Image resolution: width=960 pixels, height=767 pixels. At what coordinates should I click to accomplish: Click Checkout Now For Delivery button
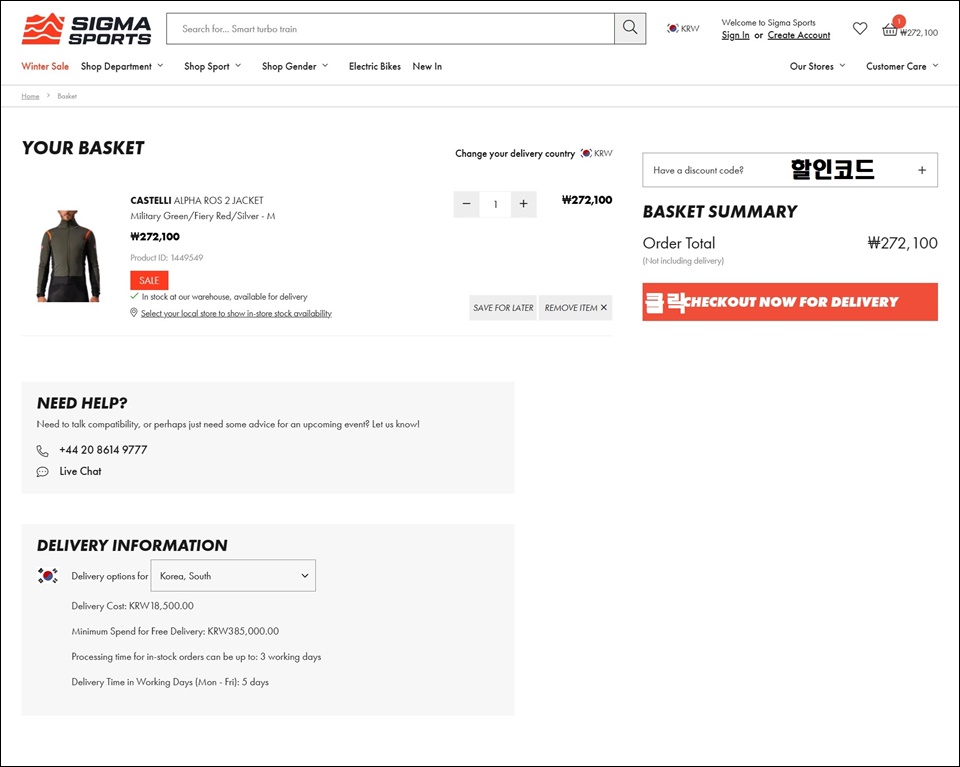[x=790, y=302]
